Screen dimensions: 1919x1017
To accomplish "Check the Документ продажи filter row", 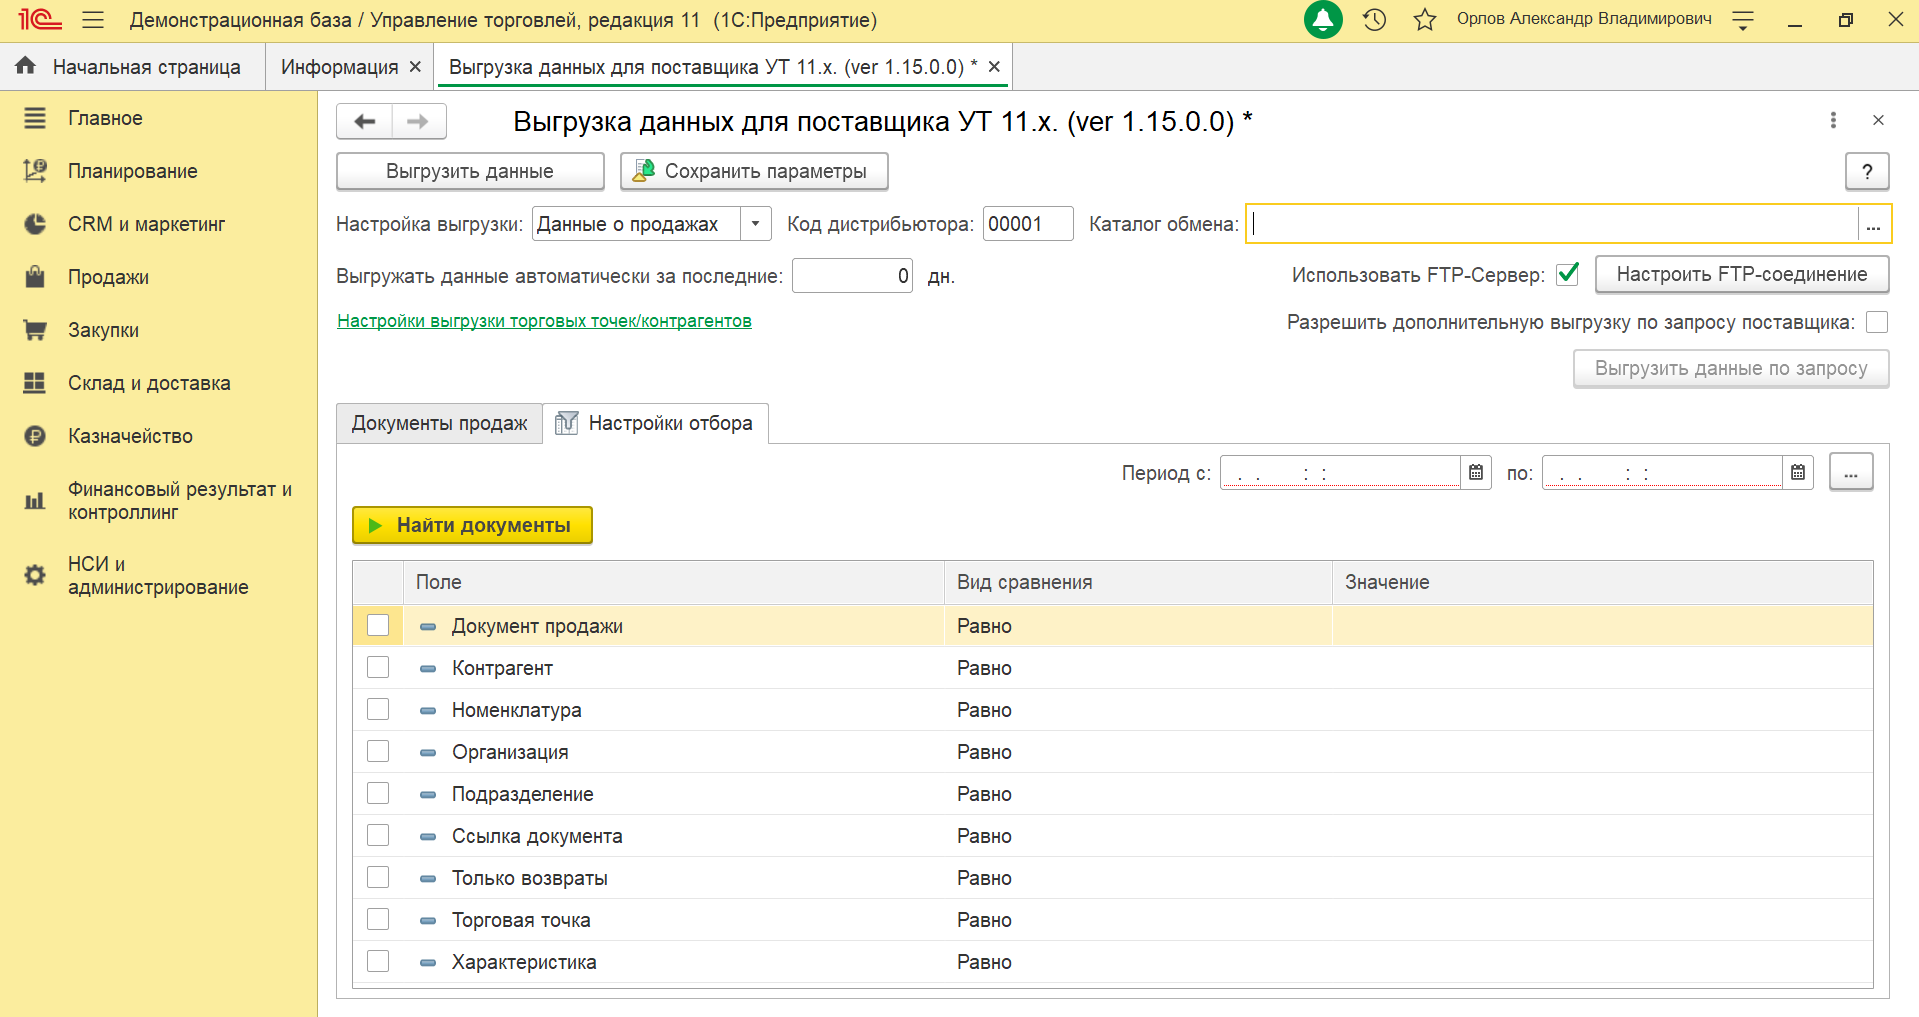I will click(378, 625).
